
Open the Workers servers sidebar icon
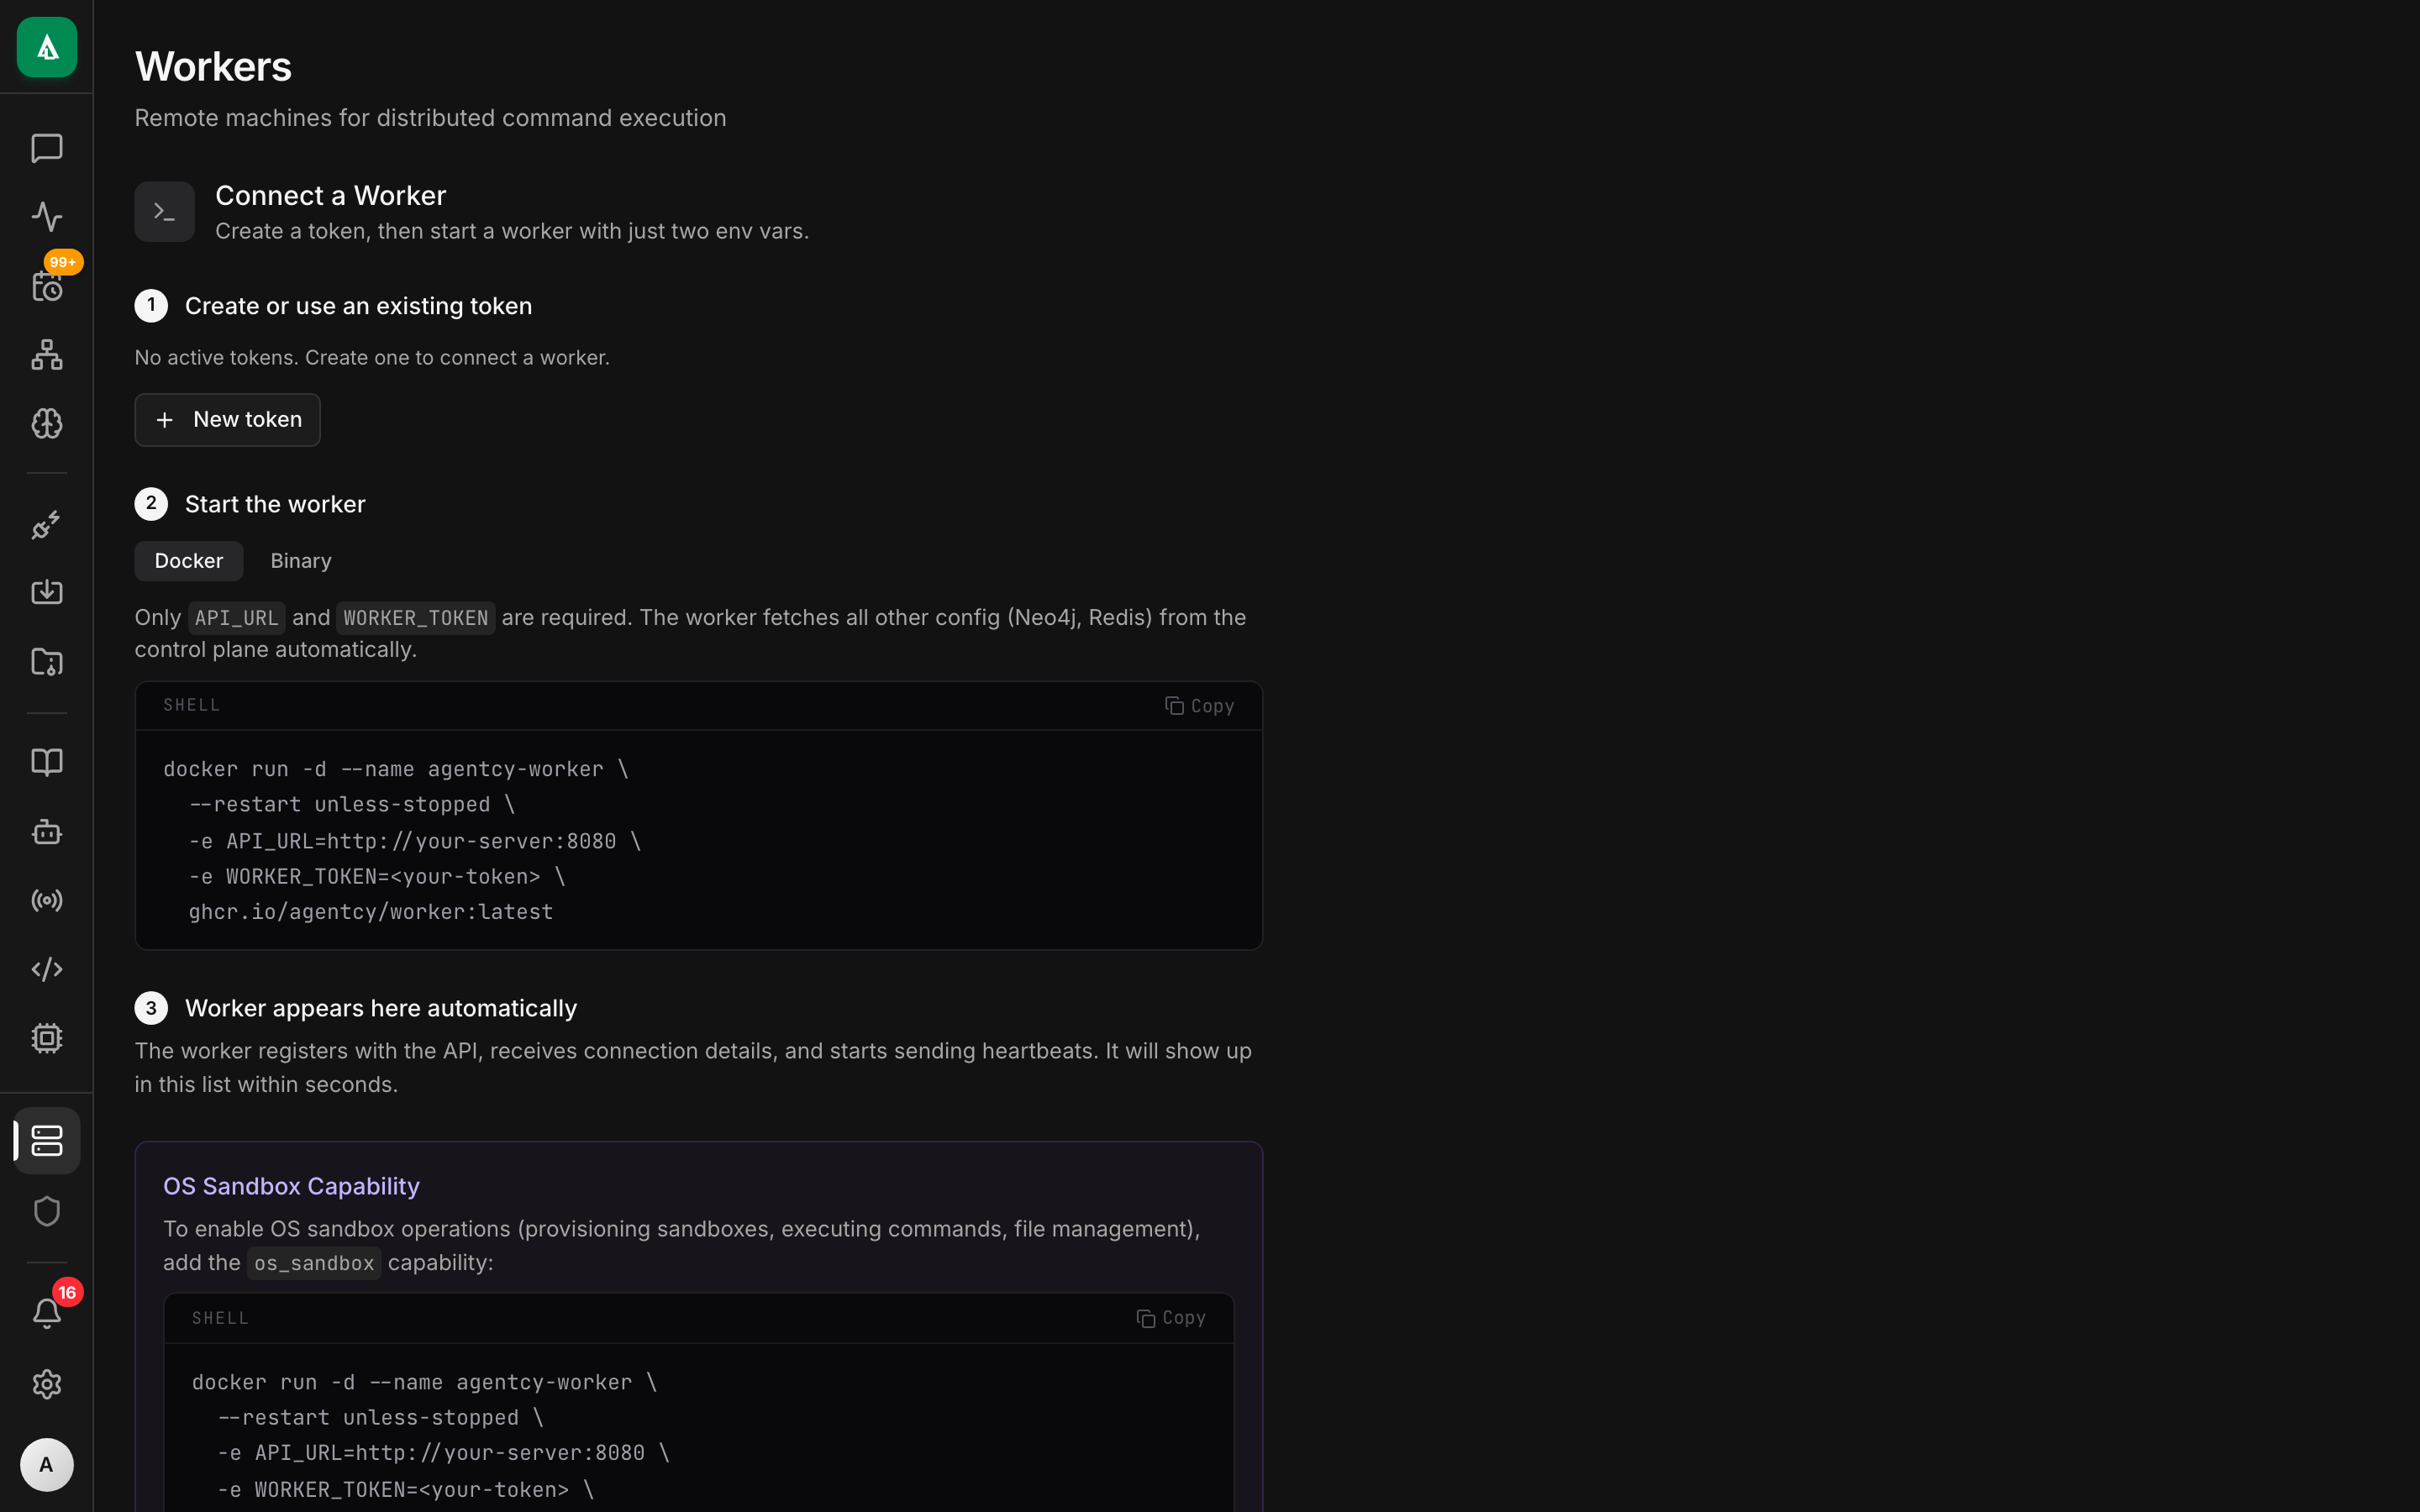coord(46,1140)
